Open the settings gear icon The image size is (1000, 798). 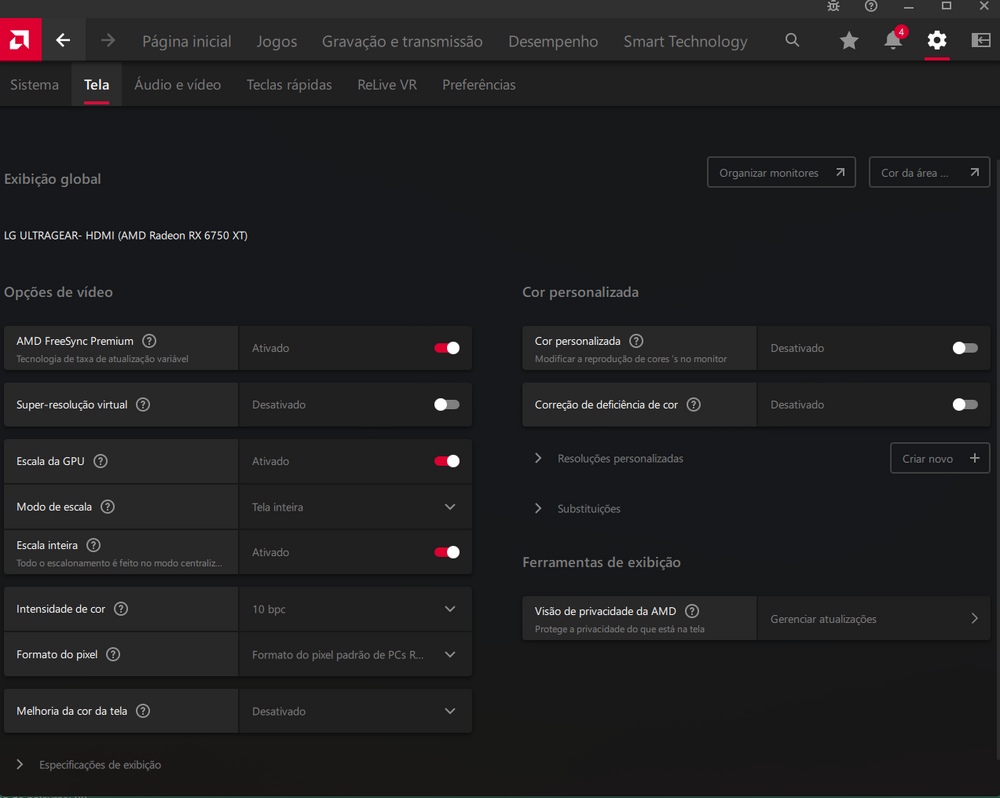[x=936, y=41]
